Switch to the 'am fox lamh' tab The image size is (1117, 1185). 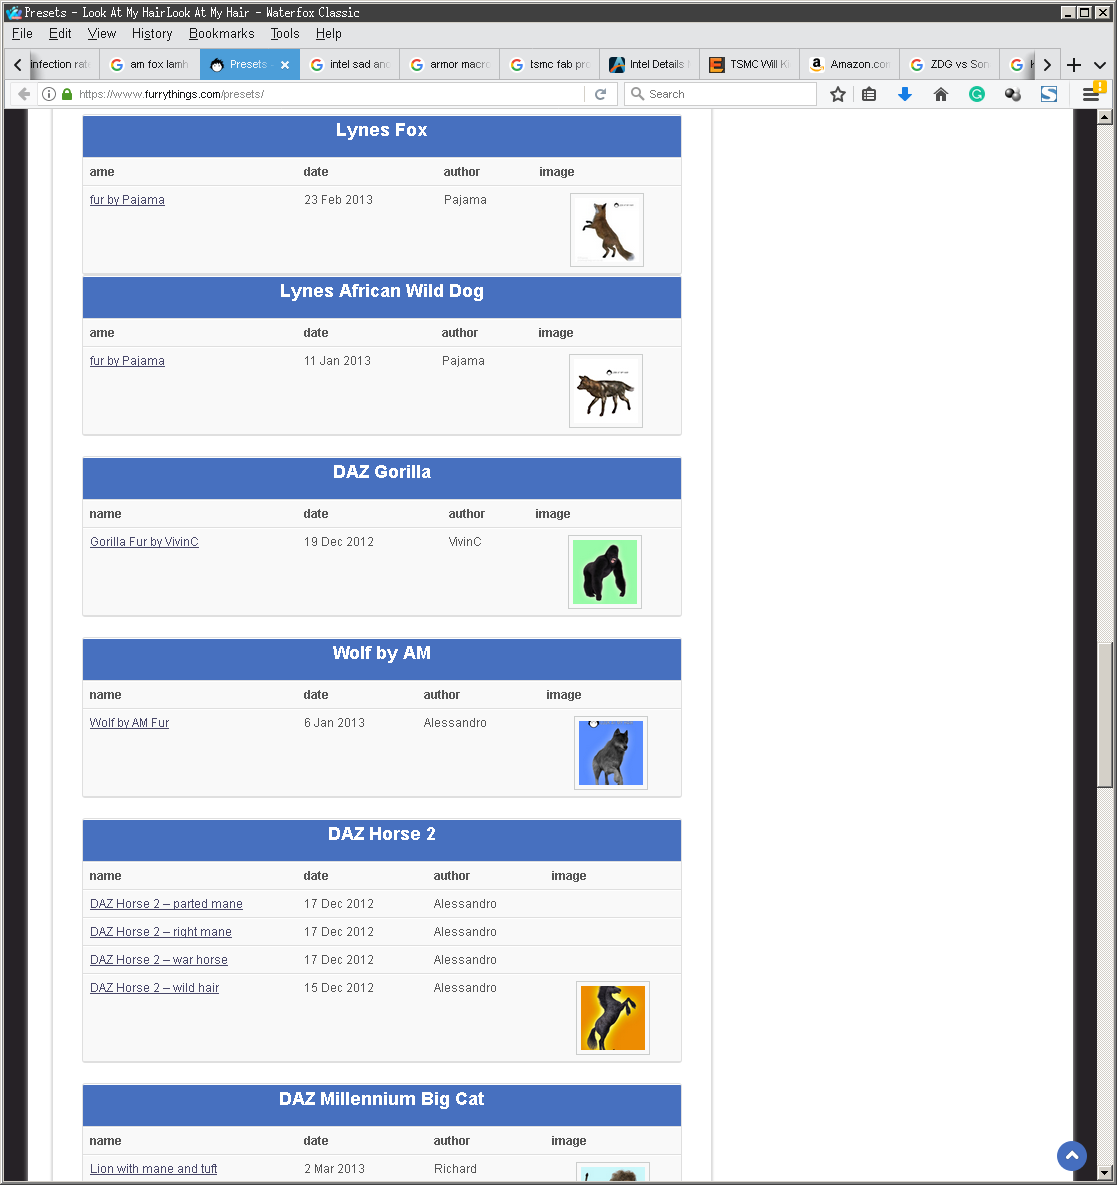(x=150, y=65)
